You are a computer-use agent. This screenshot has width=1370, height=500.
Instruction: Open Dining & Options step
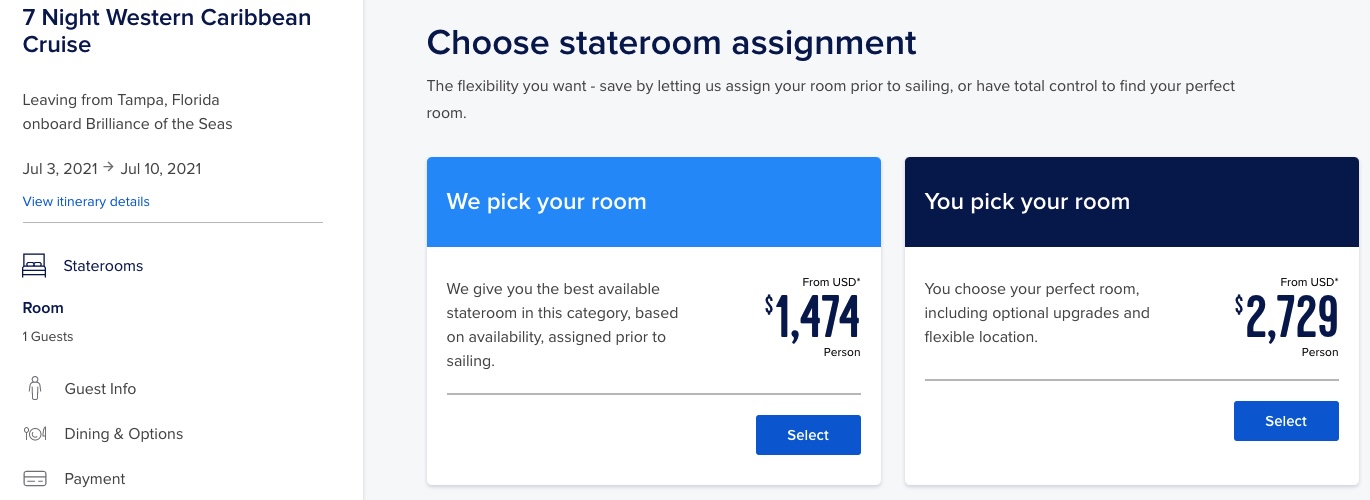point(124,434)
